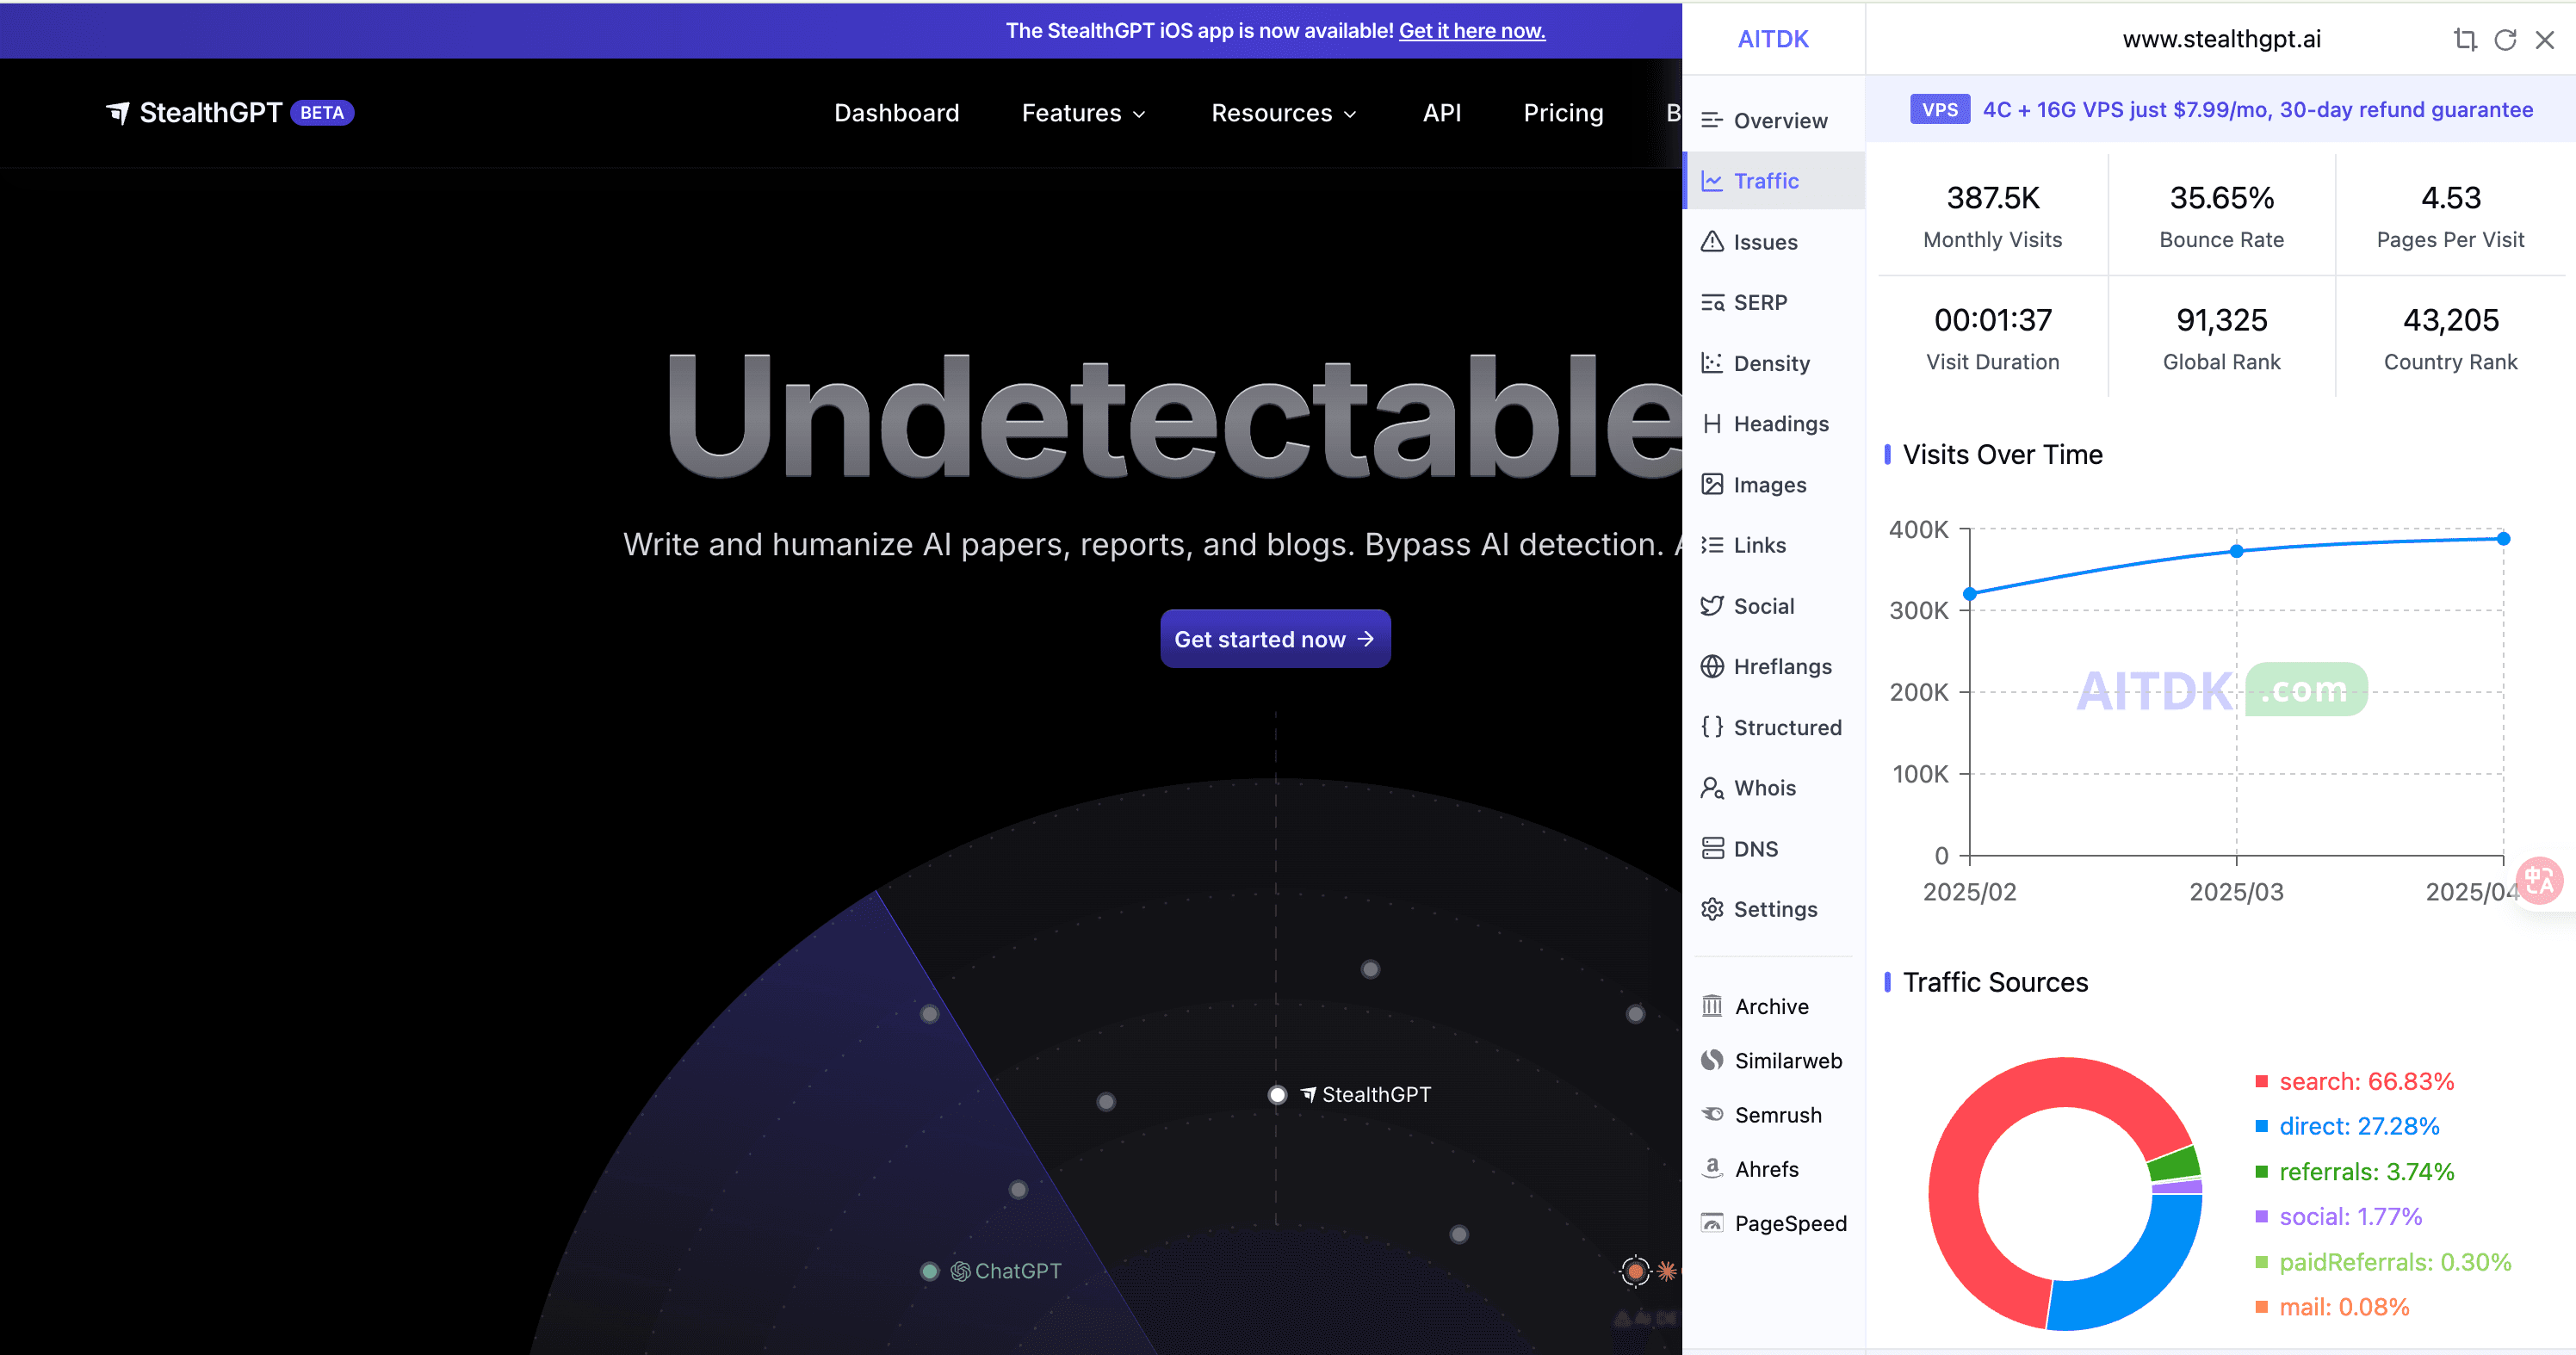Click the crop screenshot icon in AITDK header
Viewport: 2576px width, 1355px height.
(x=2465, y=40)
